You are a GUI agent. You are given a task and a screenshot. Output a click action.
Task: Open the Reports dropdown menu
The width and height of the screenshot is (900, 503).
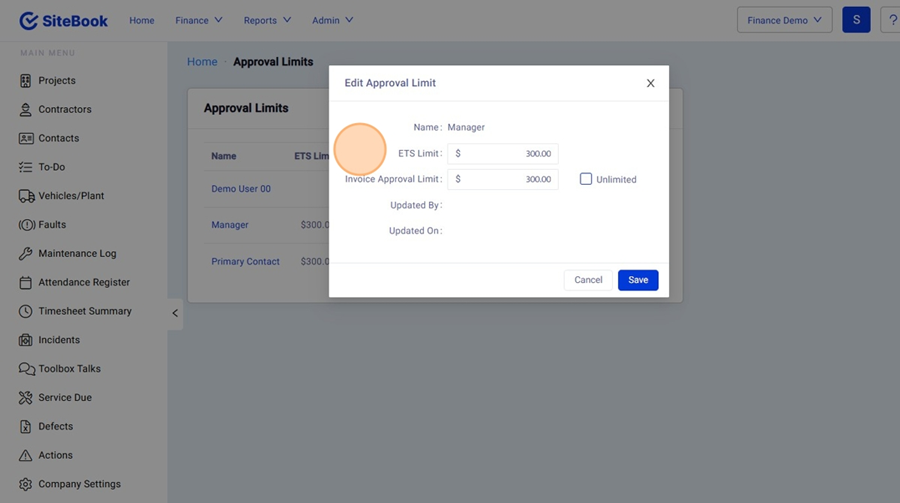[267, 20]
